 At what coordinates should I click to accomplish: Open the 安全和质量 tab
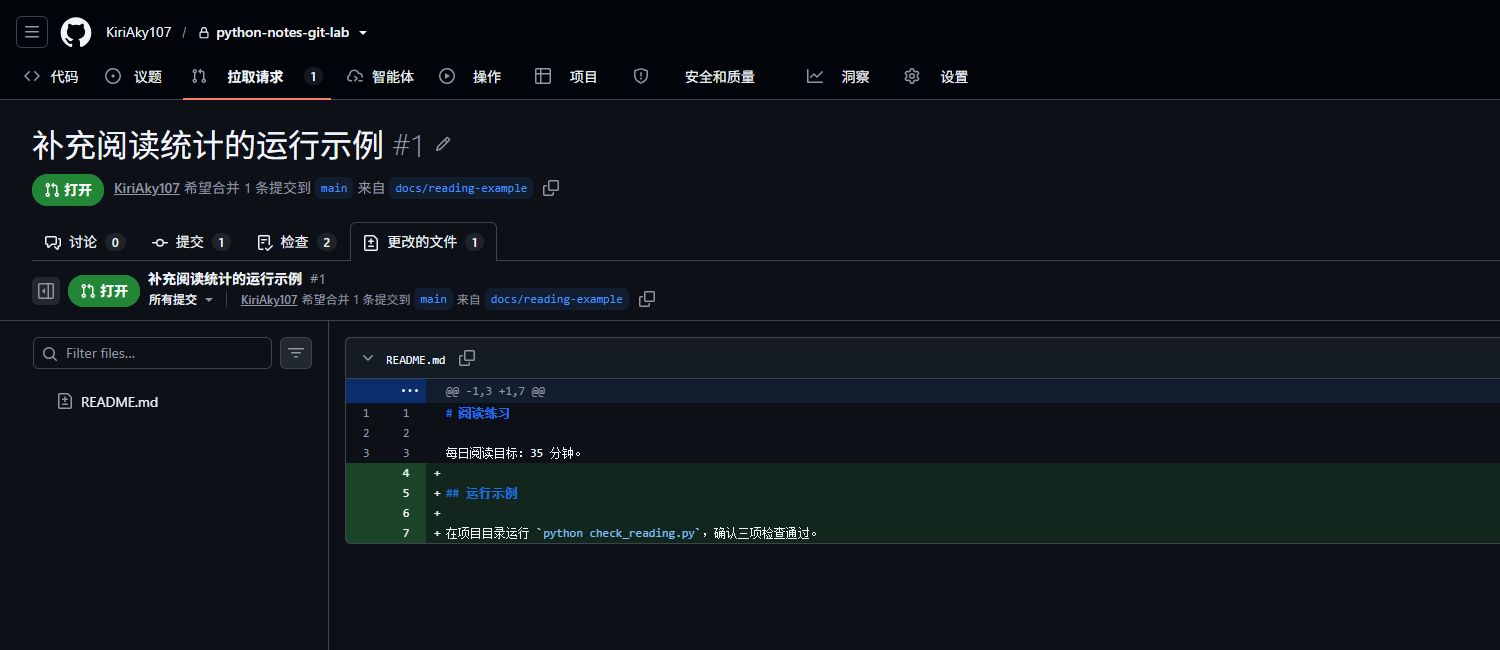694,76
